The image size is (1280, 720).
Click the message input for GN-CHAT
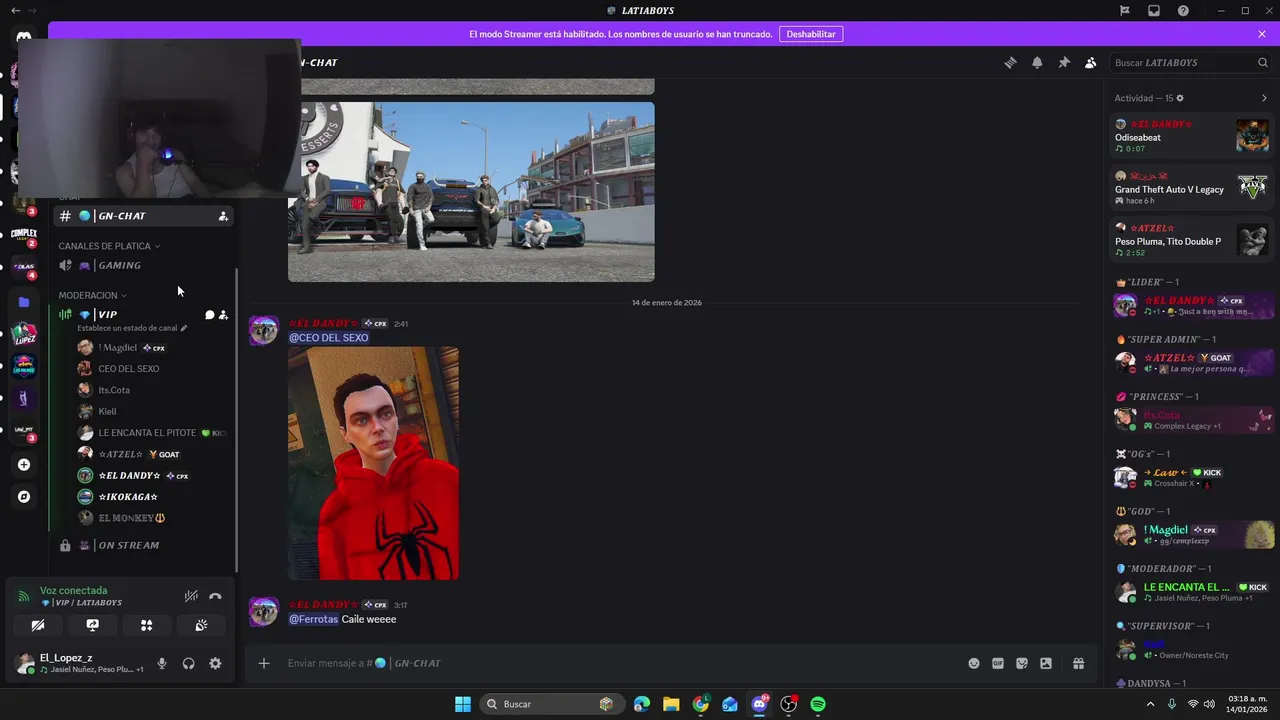[620, 663]
